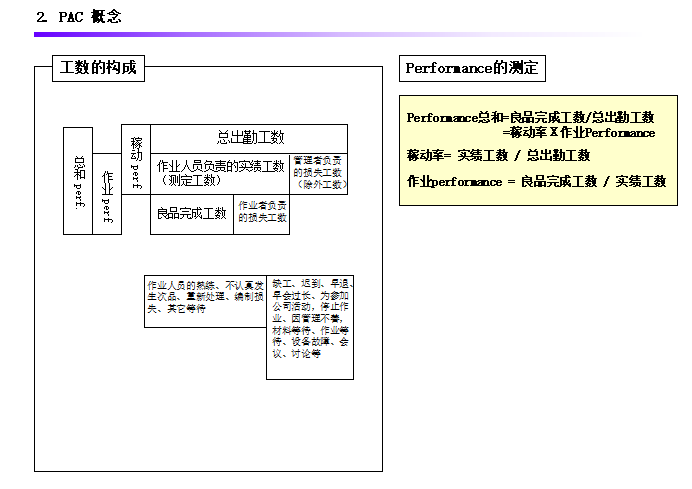This screenshot has height=489, width=692.
Task: Click the vertical "稼动 perf" cell
Action: 135,159
